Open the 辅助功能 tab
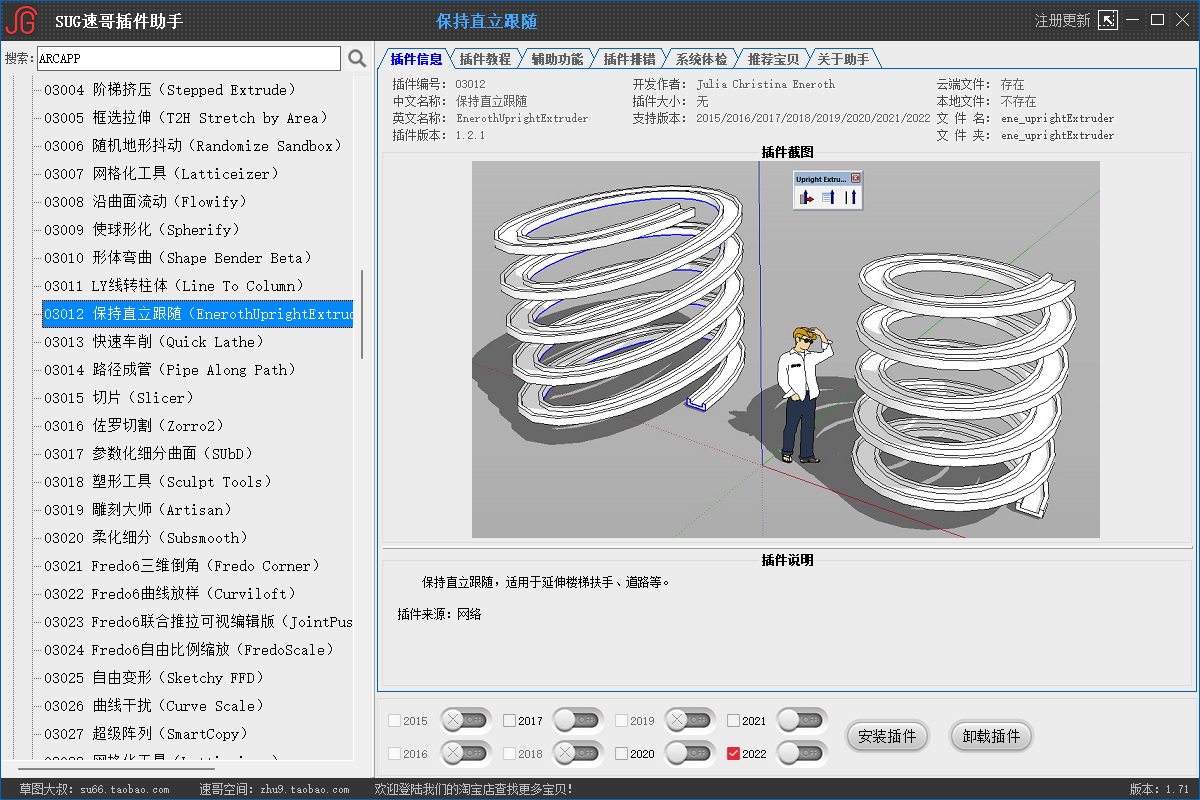Image resolution: width=1200 pixels, height=800 pixels. 558,59
